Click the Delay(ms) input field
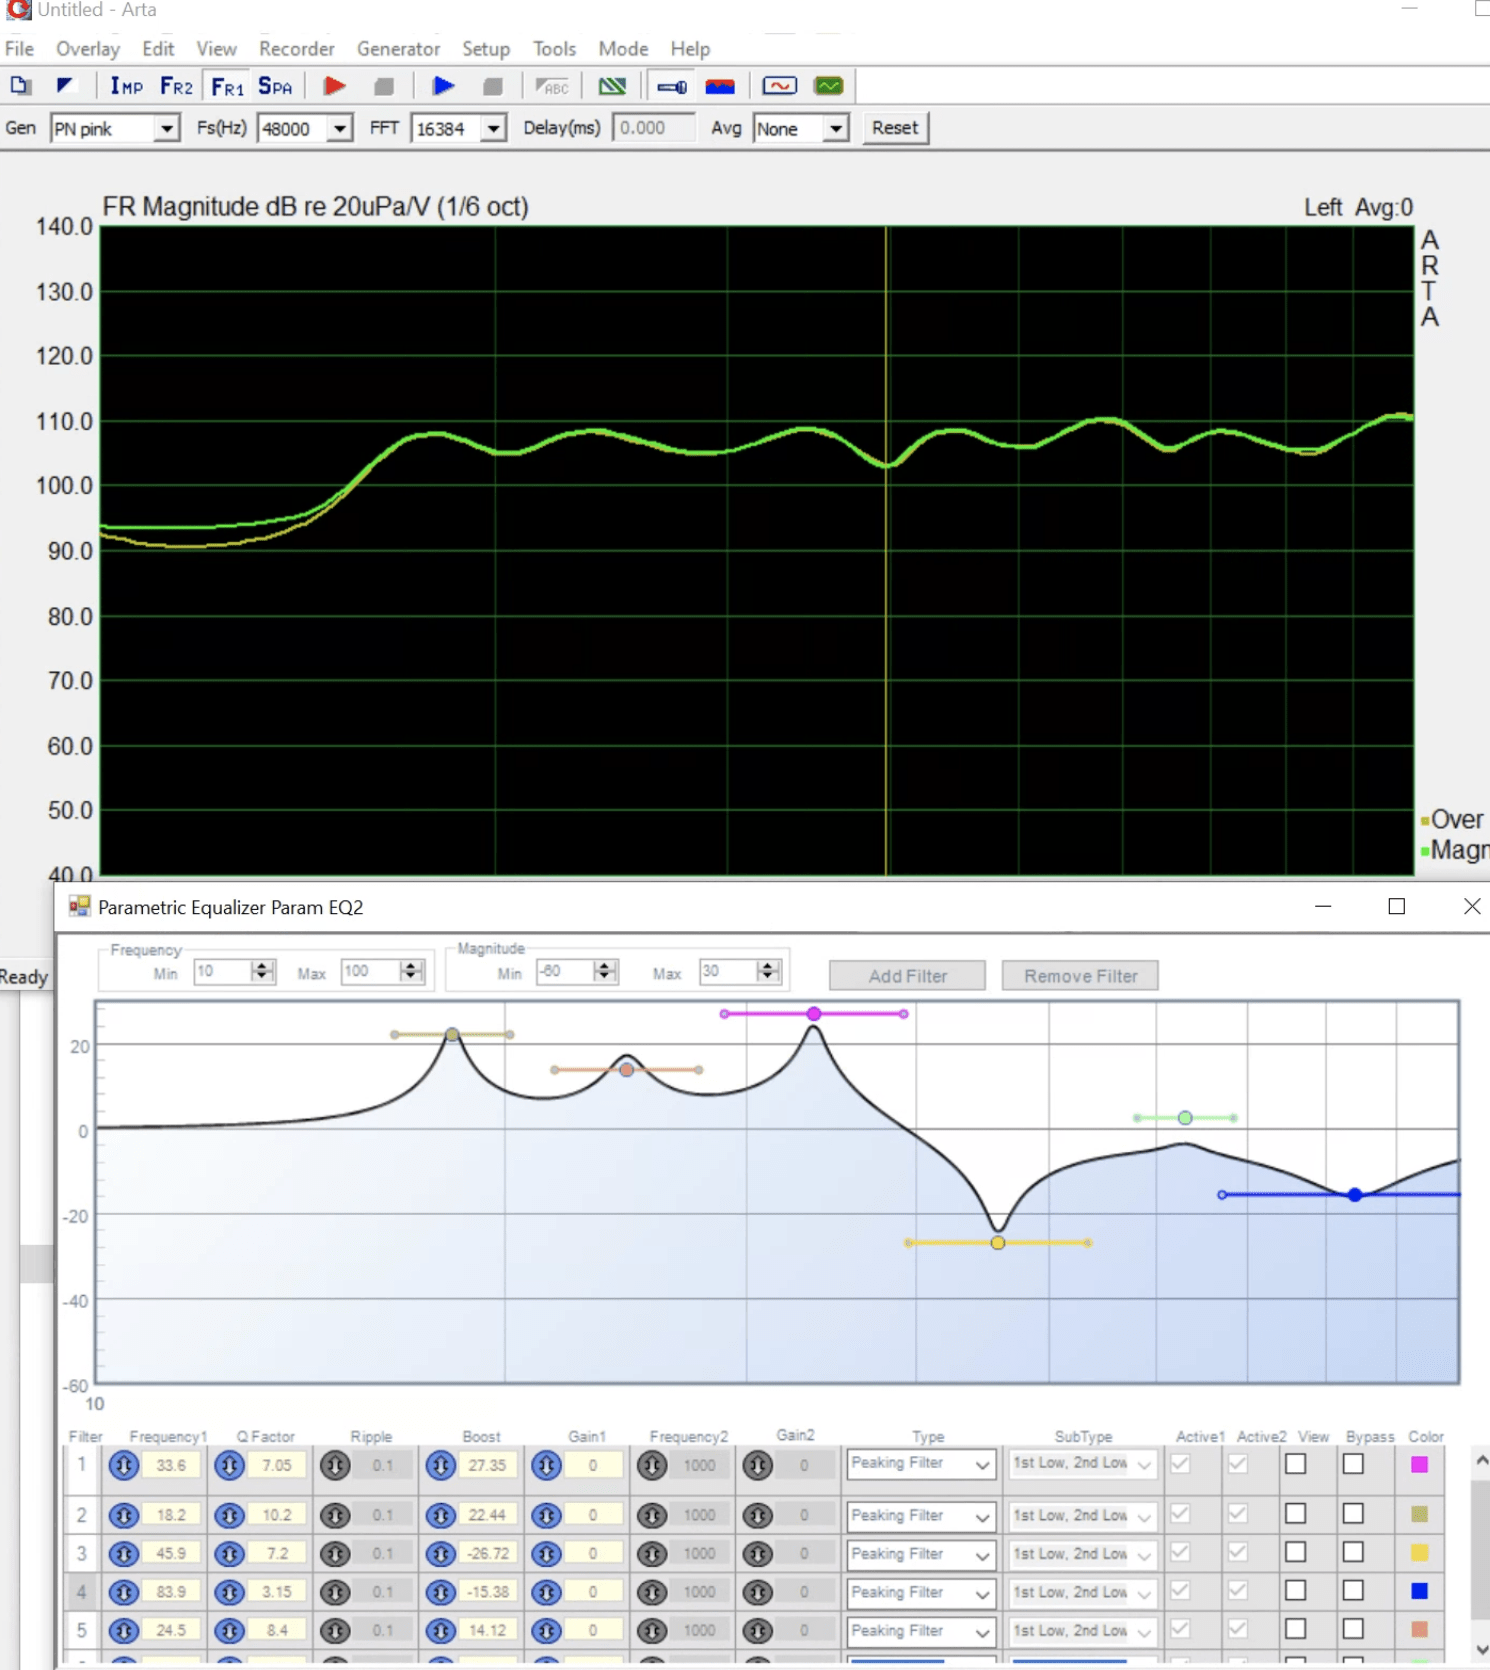The image size is (1490, 1670). (653, 128)
